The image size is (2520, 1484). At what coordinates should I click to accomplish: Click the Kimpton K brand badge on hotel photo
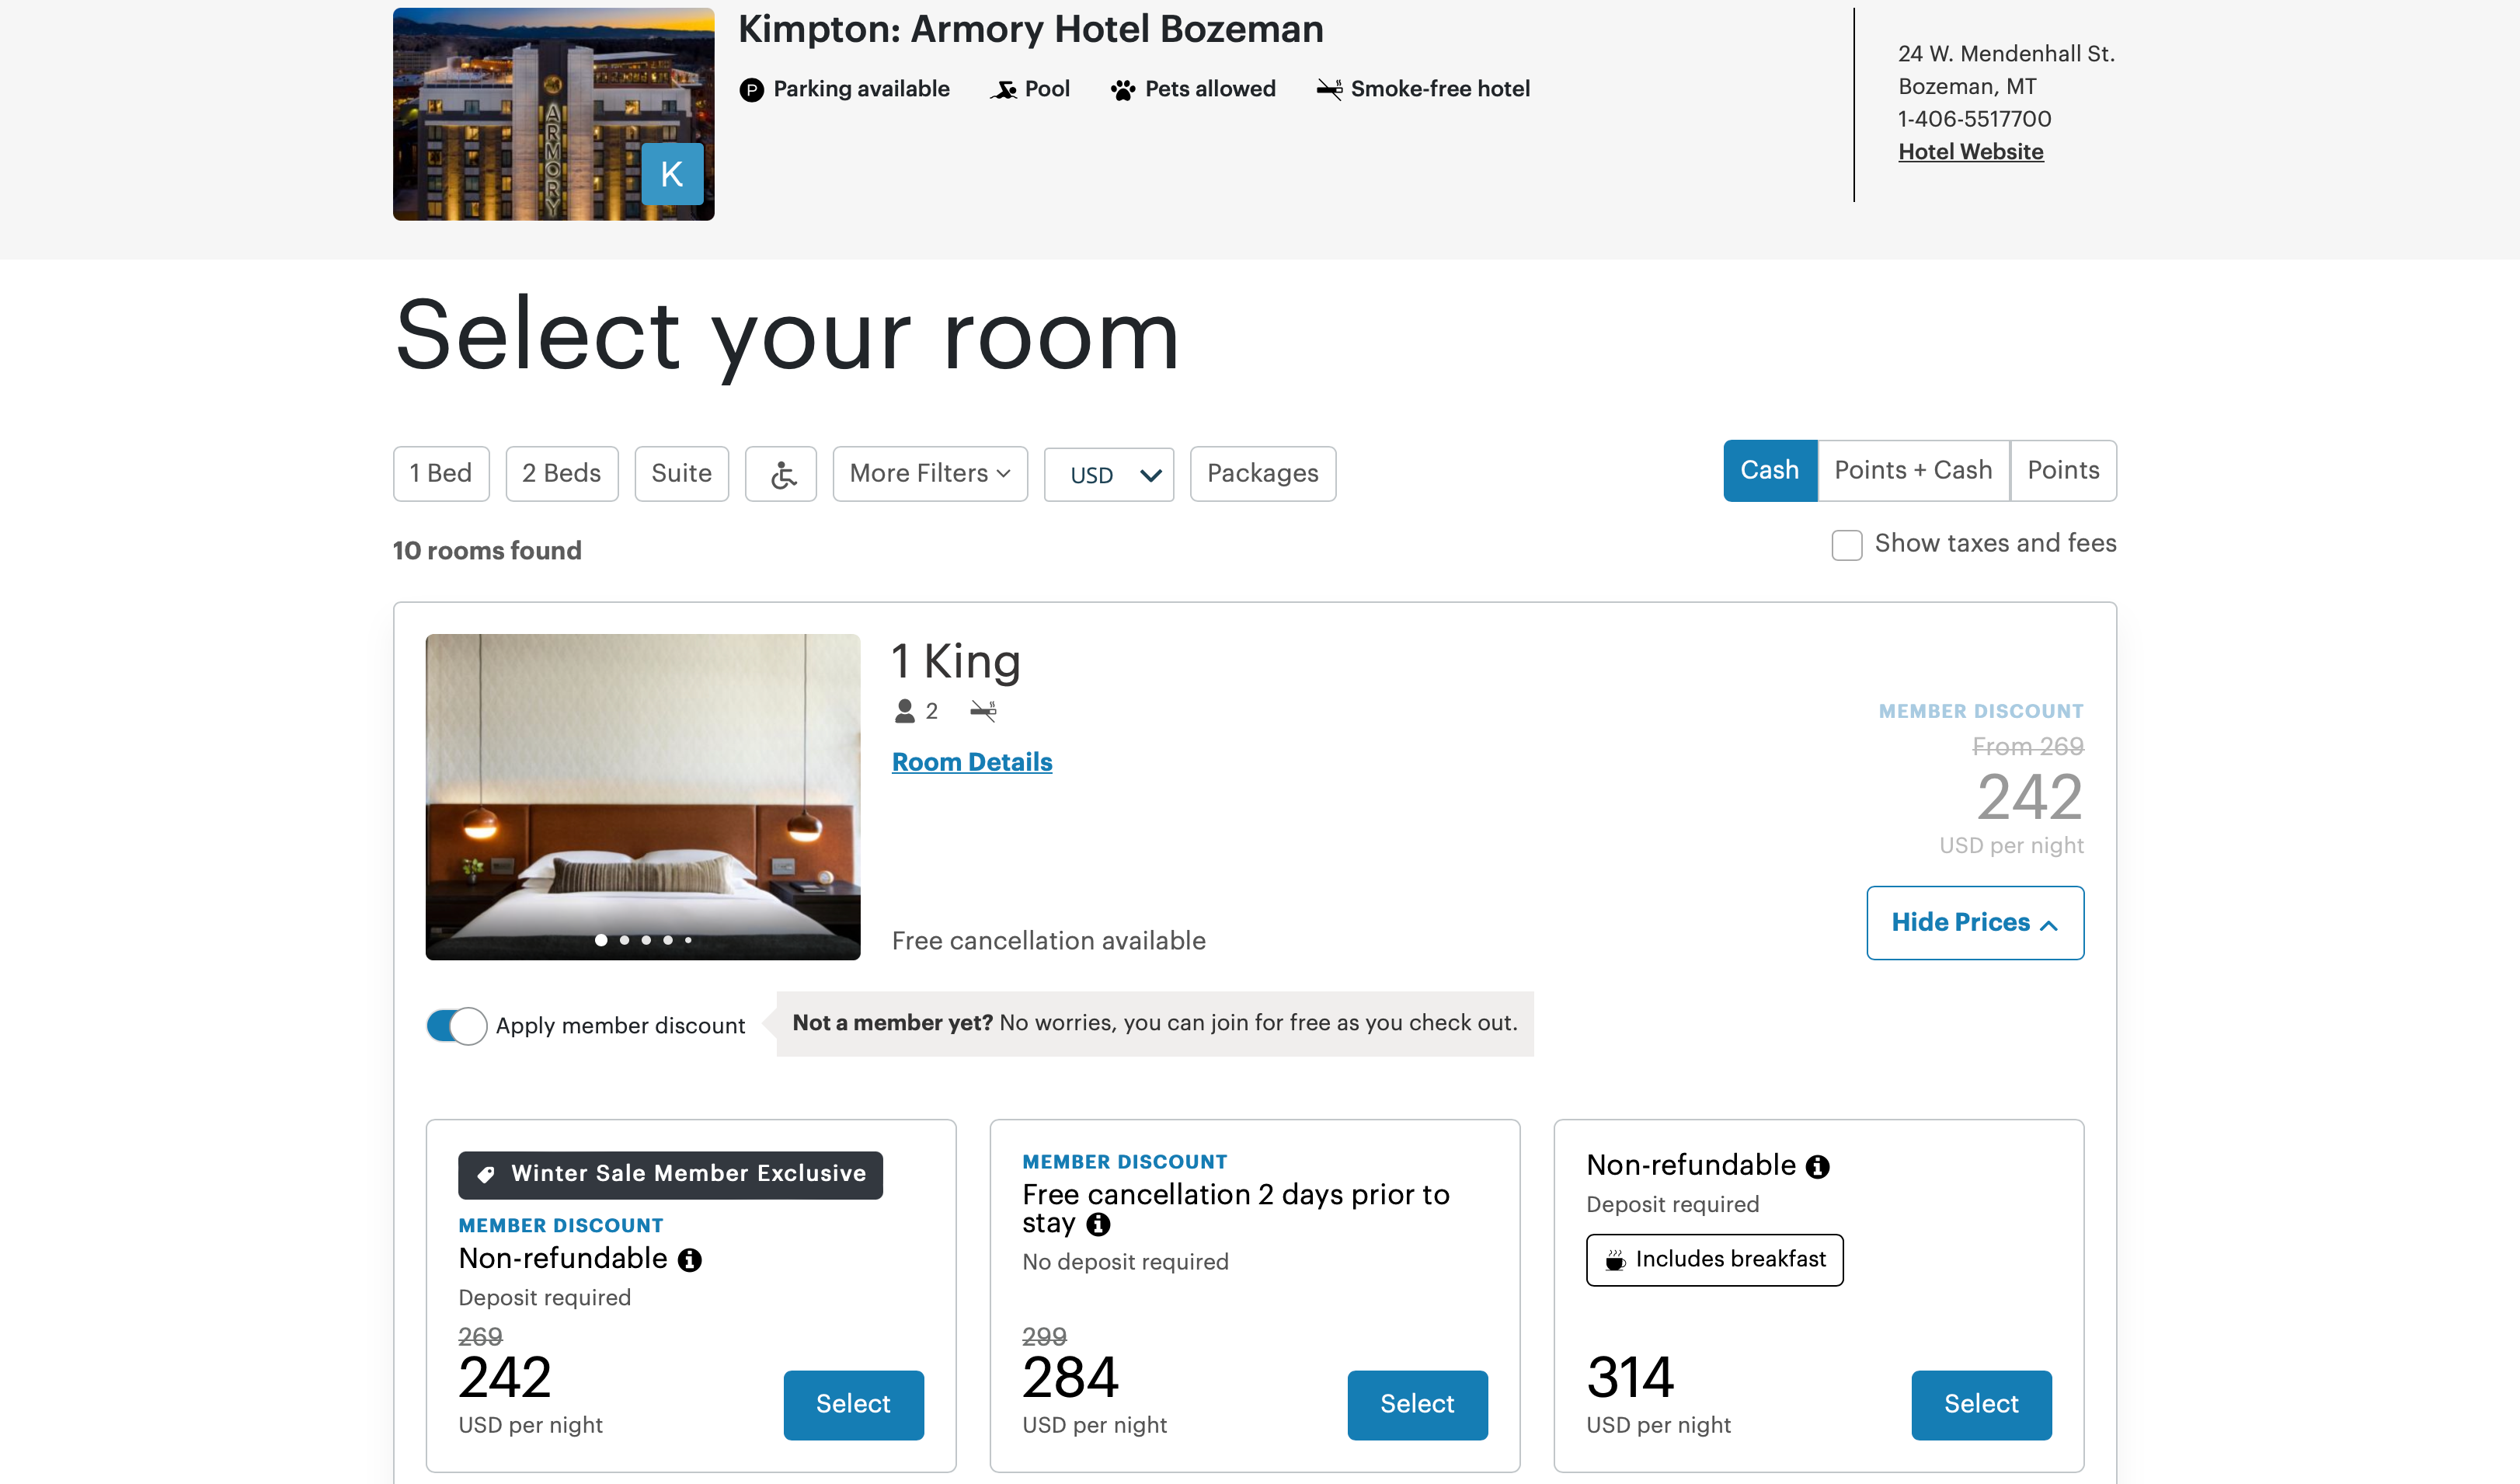[x=672, y=174]
